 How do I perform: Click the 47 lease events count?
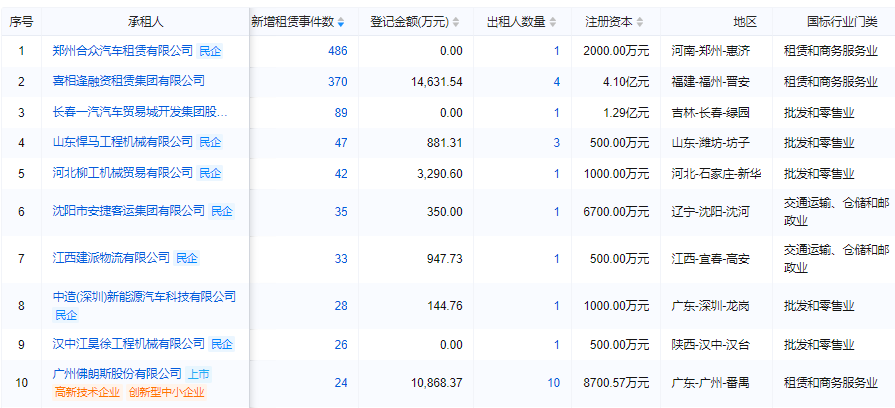point(341,143)
